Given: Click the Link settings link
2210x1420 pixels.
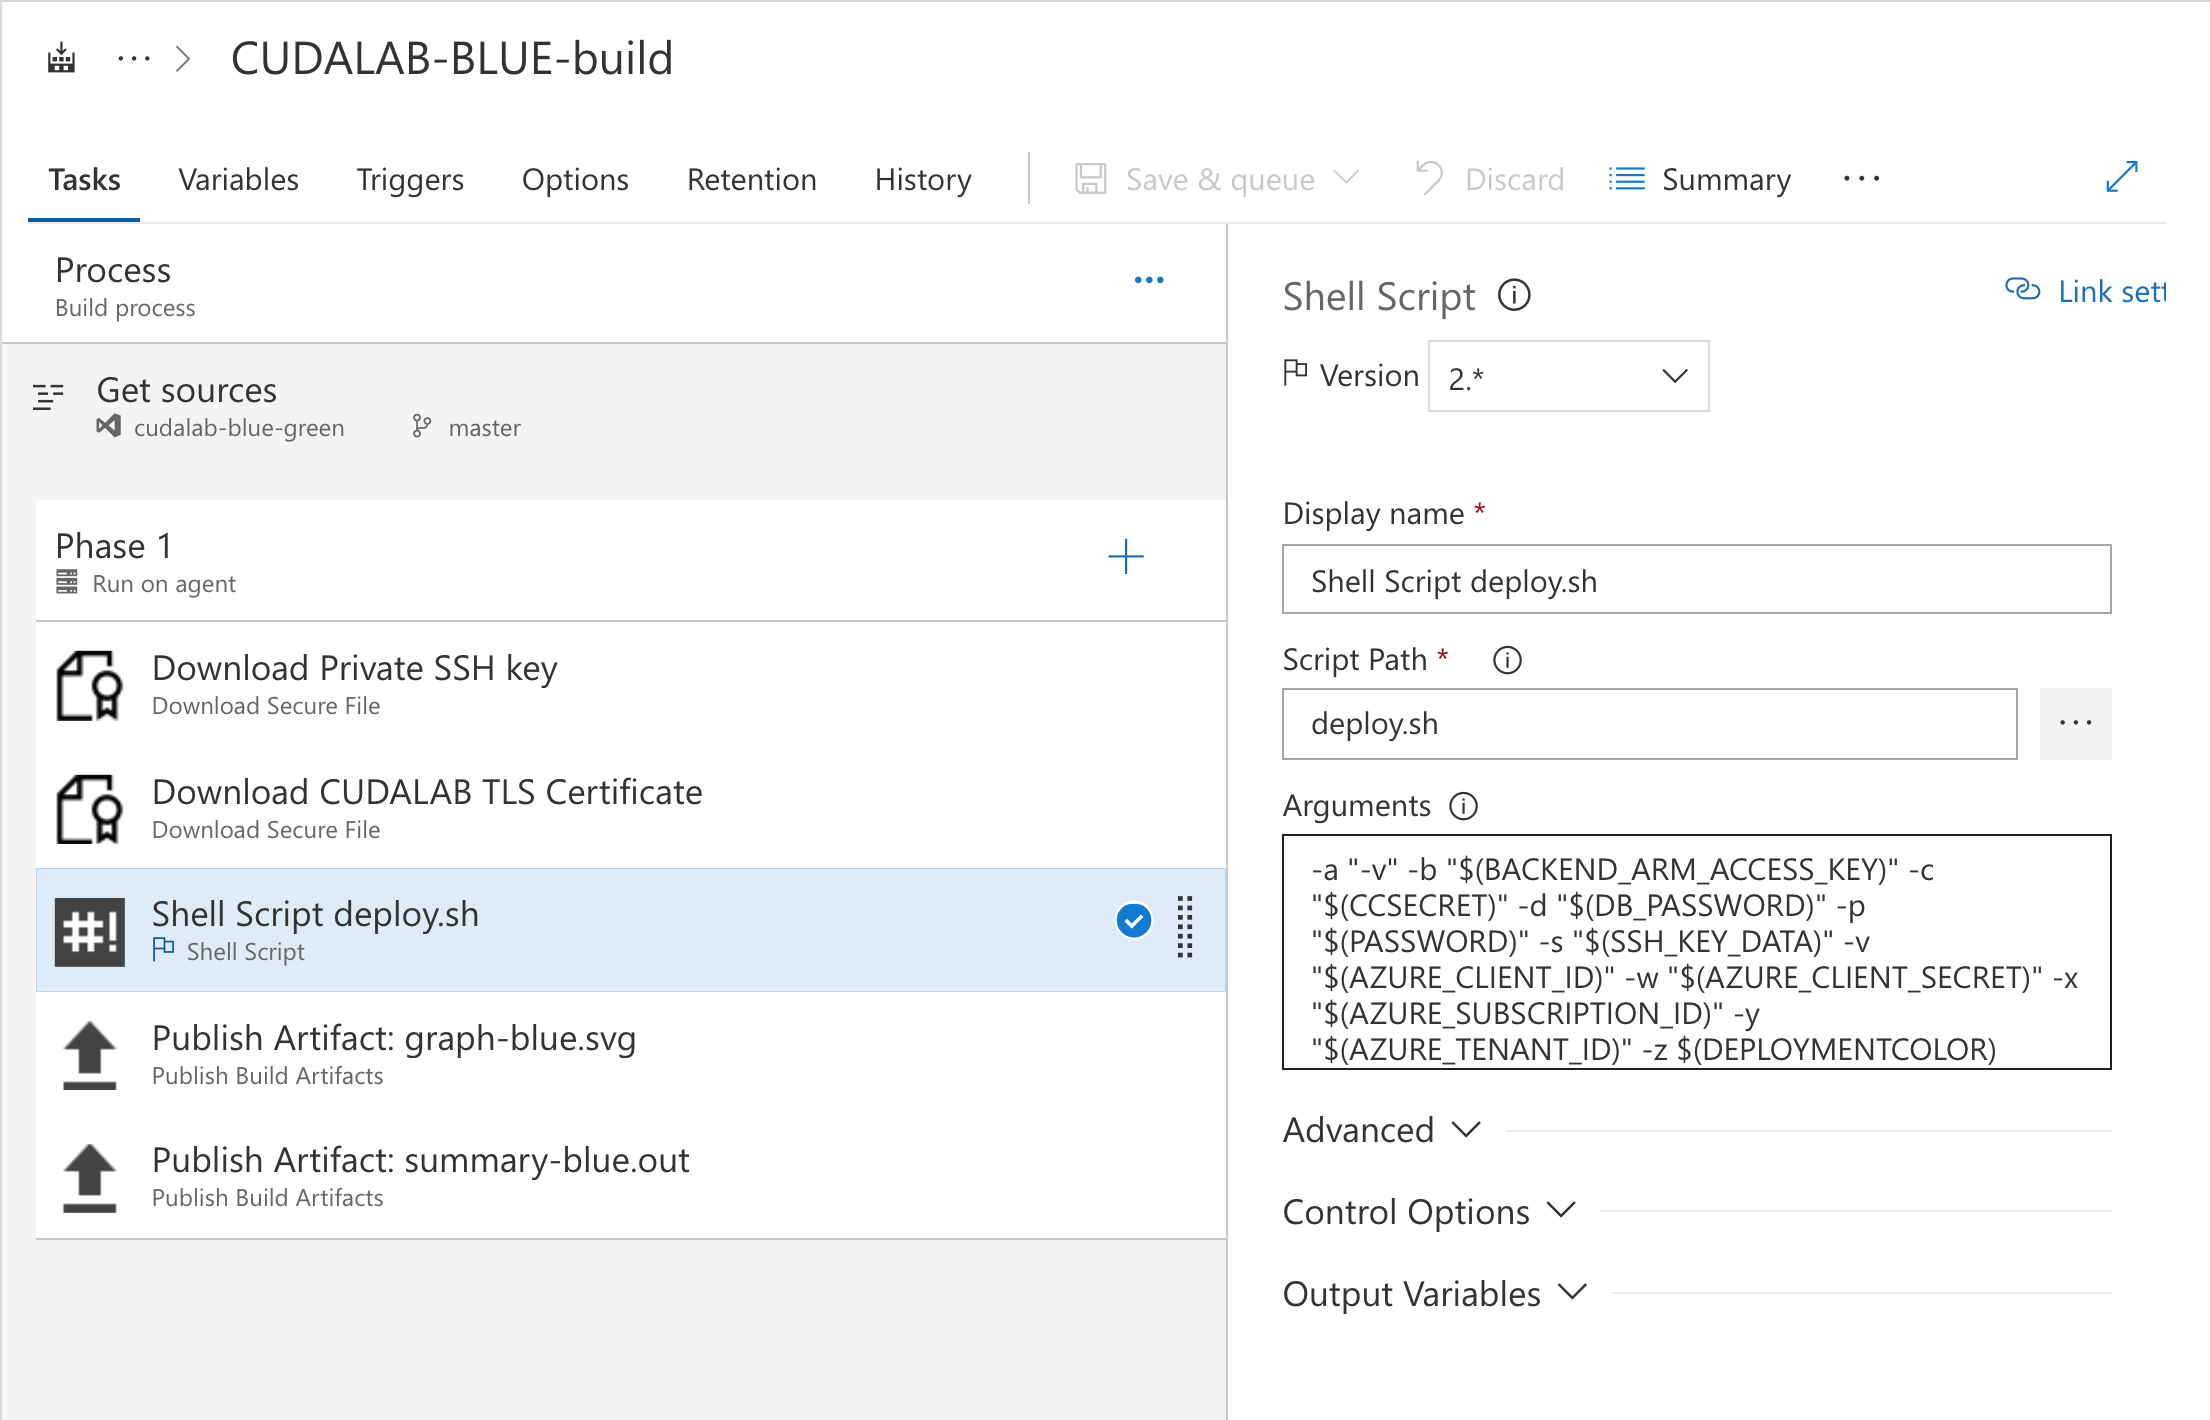Looking at the screenshot, I should click(x=2086, y=291).
